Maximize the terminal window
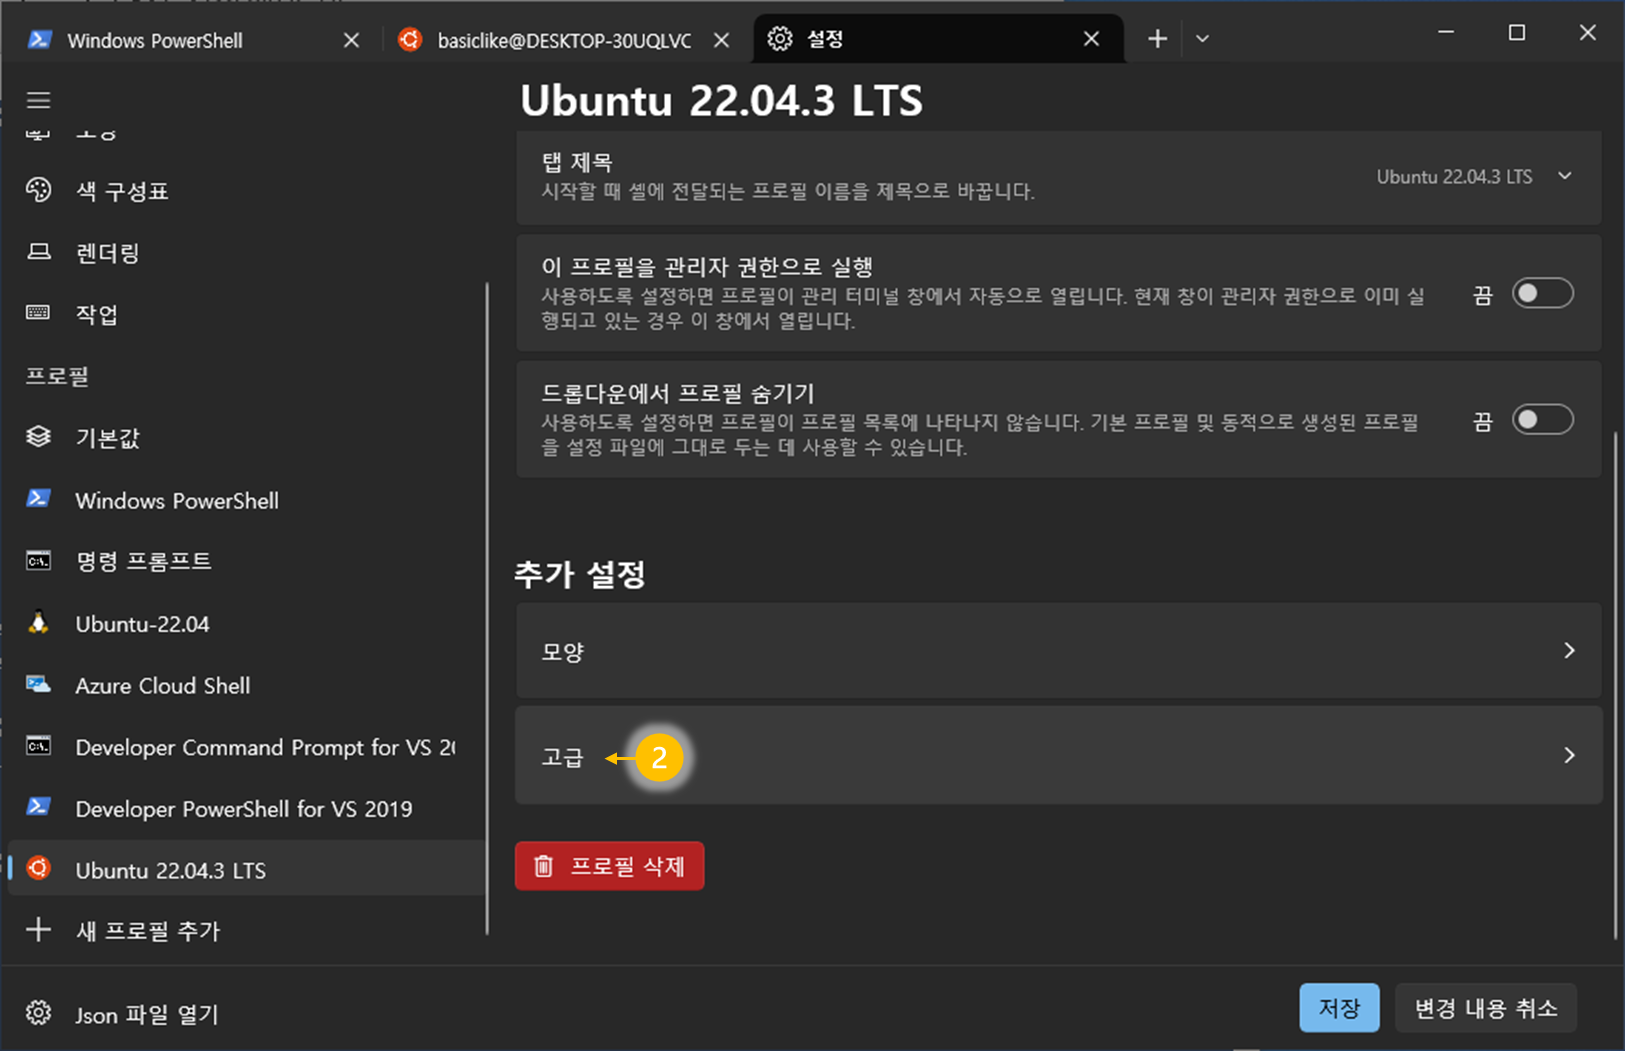The height and width of the screenshot is (1051, 1625). coord(1517,33)
